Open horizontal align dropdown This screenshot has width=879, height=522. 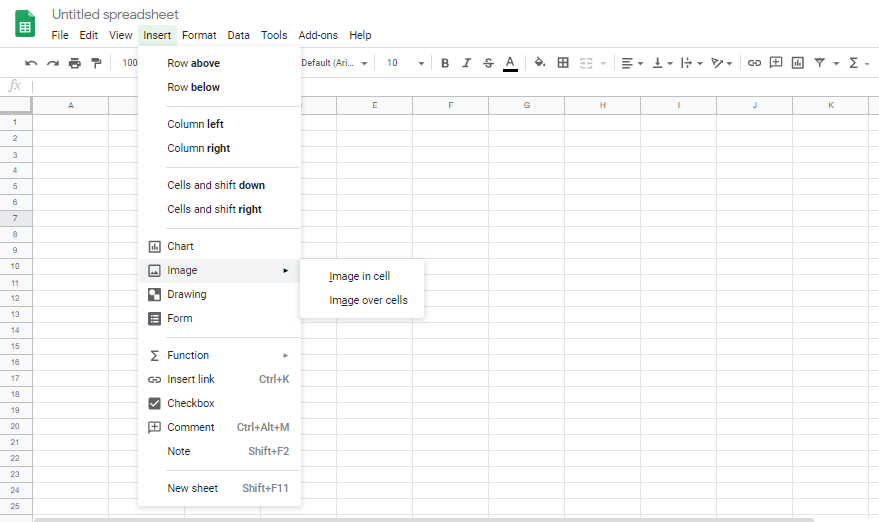coord(632,63)
